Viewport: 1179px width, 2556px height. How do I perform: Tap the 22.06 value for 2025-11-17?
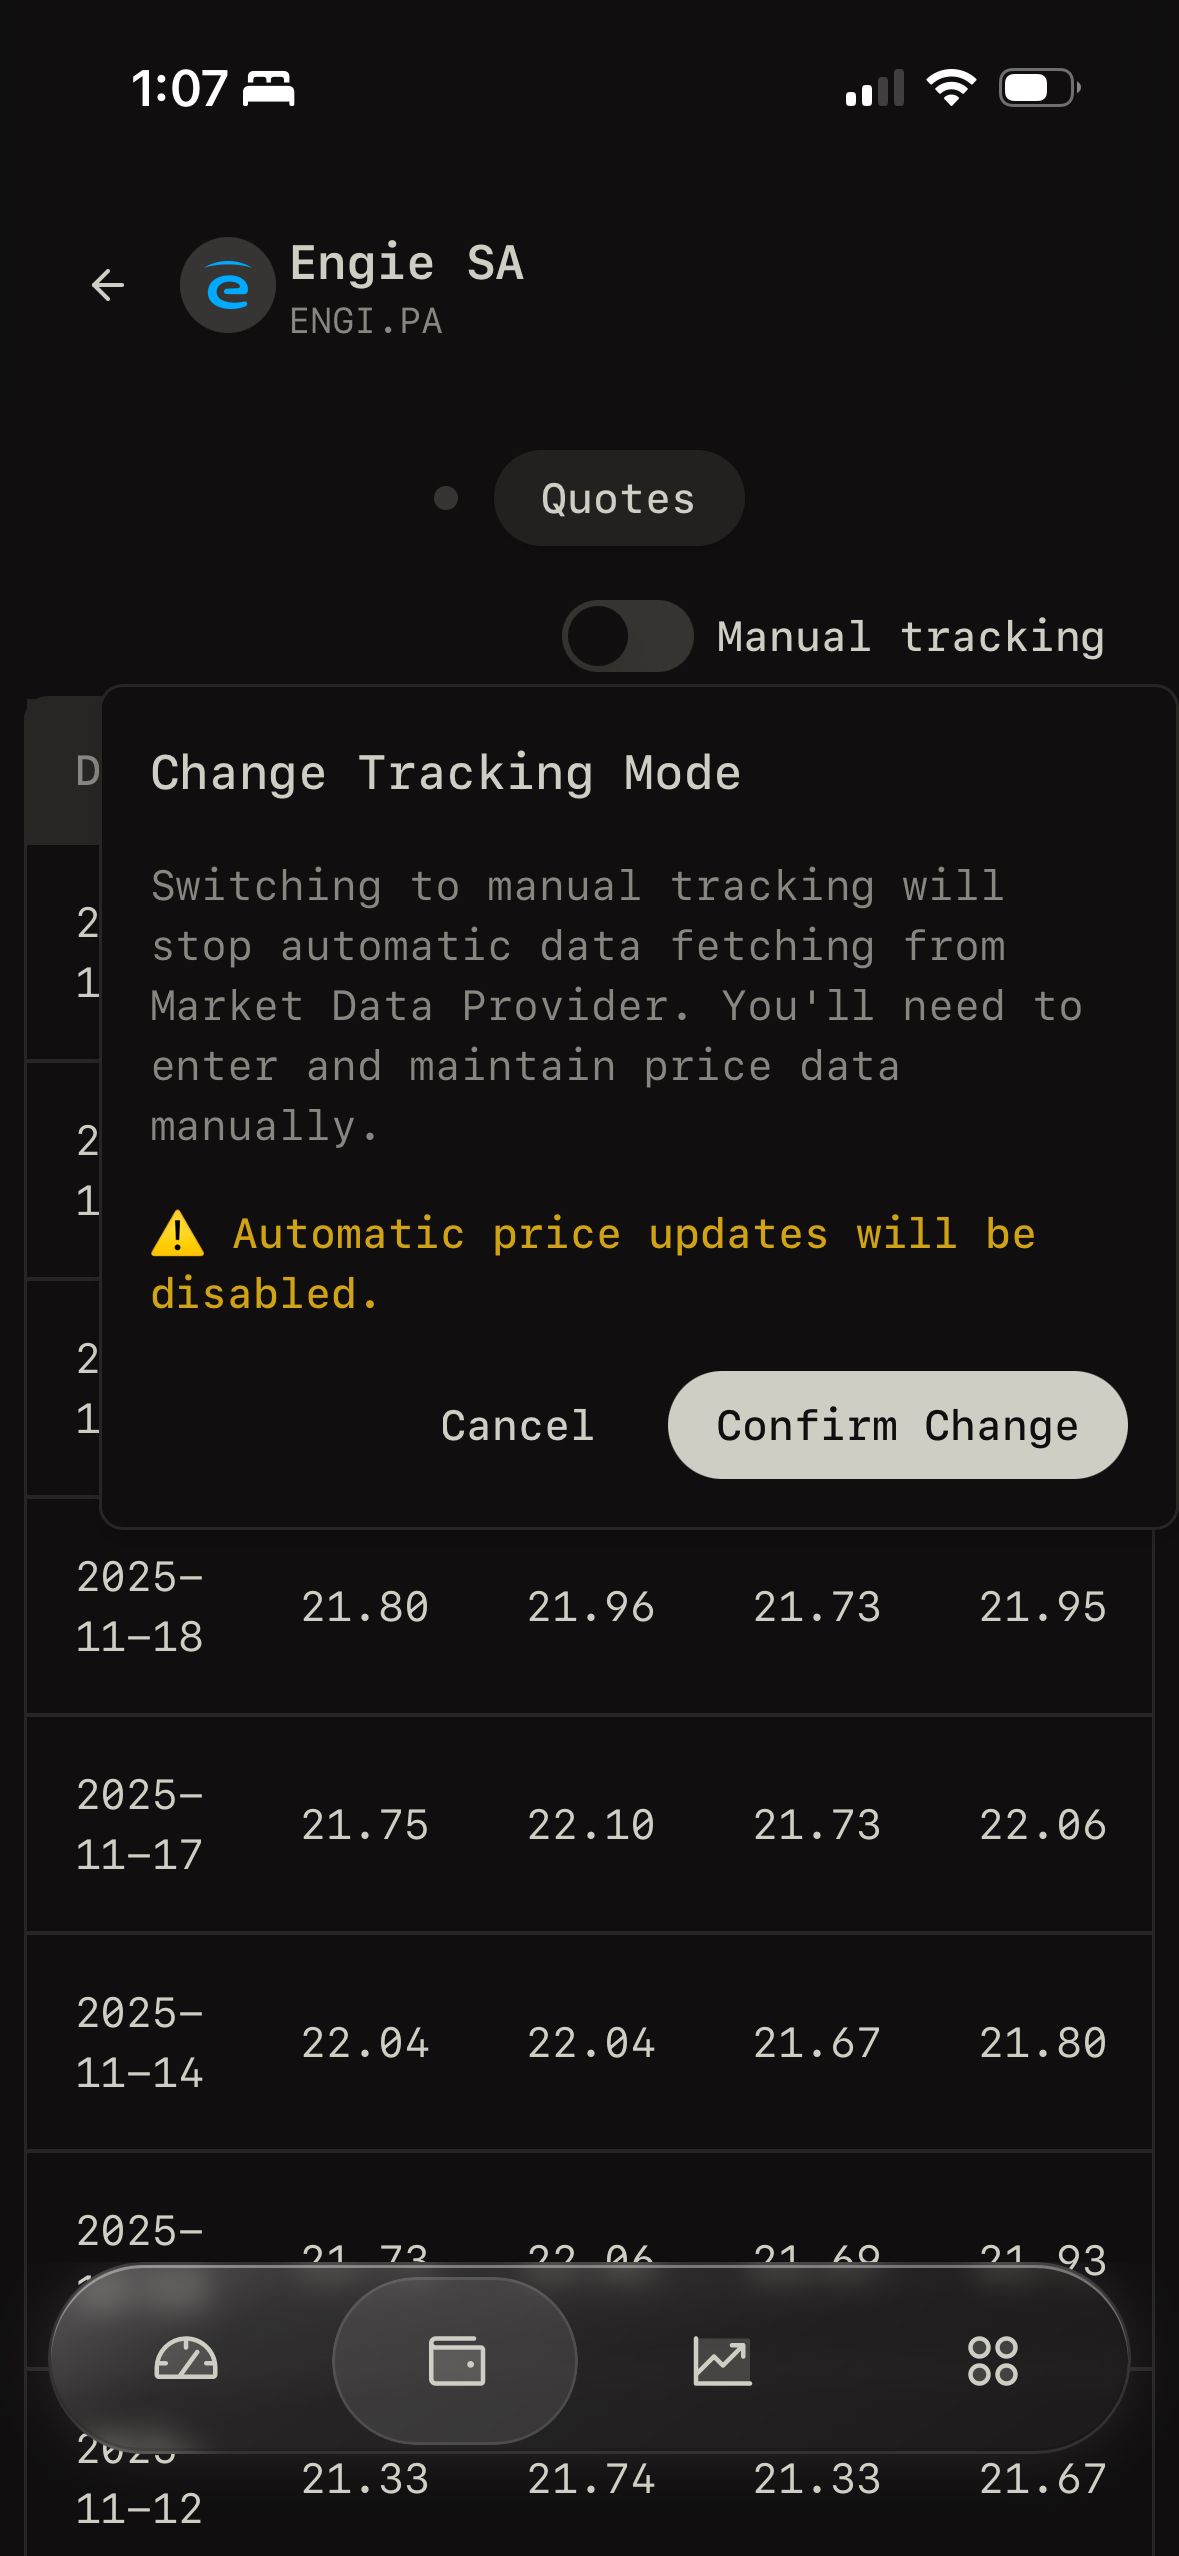pos(1042,1825)
